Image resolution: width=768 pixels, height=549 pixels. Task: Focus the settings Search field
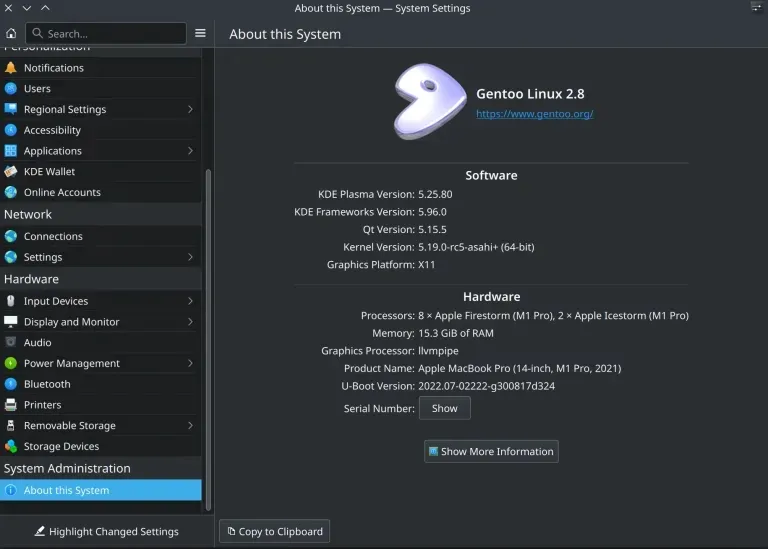coord(110,34)
